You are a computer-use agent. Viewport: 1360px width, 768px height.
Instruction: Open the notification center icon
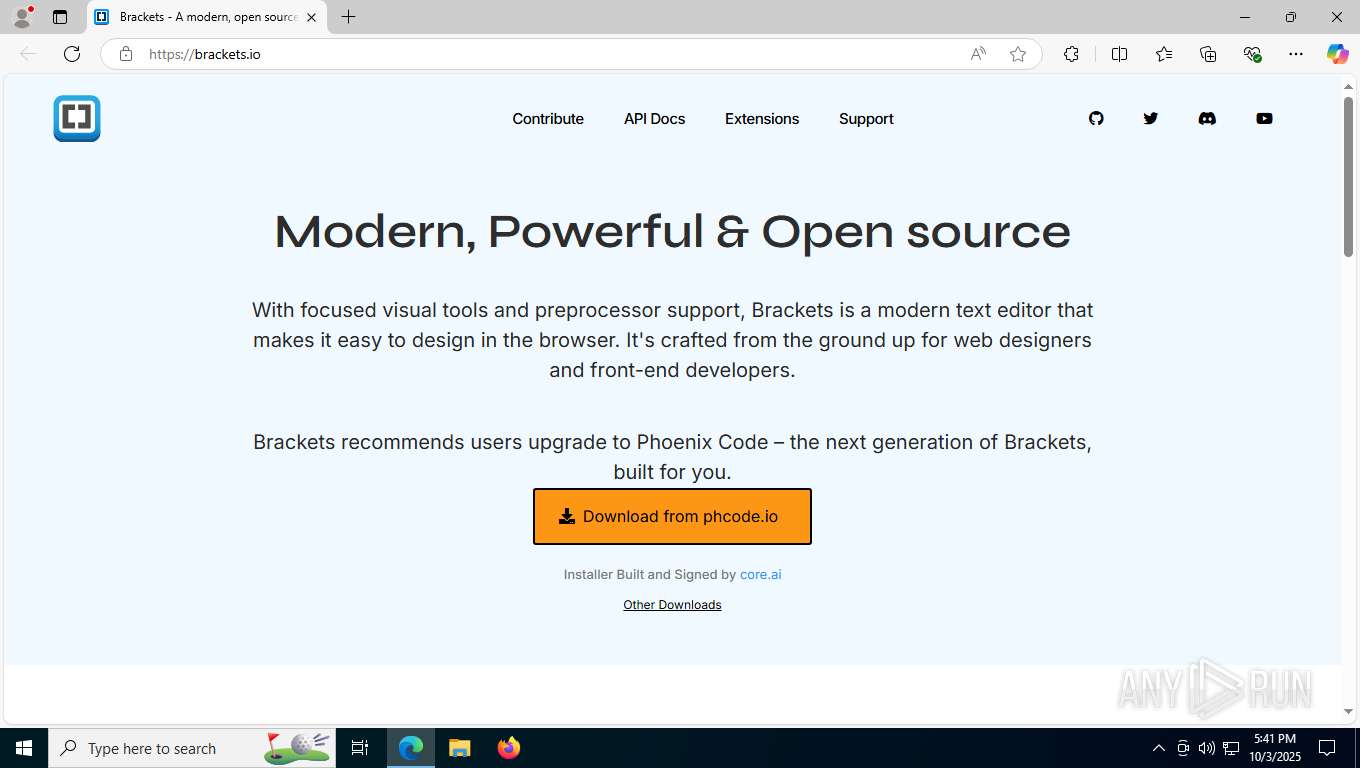(1327, 748)
